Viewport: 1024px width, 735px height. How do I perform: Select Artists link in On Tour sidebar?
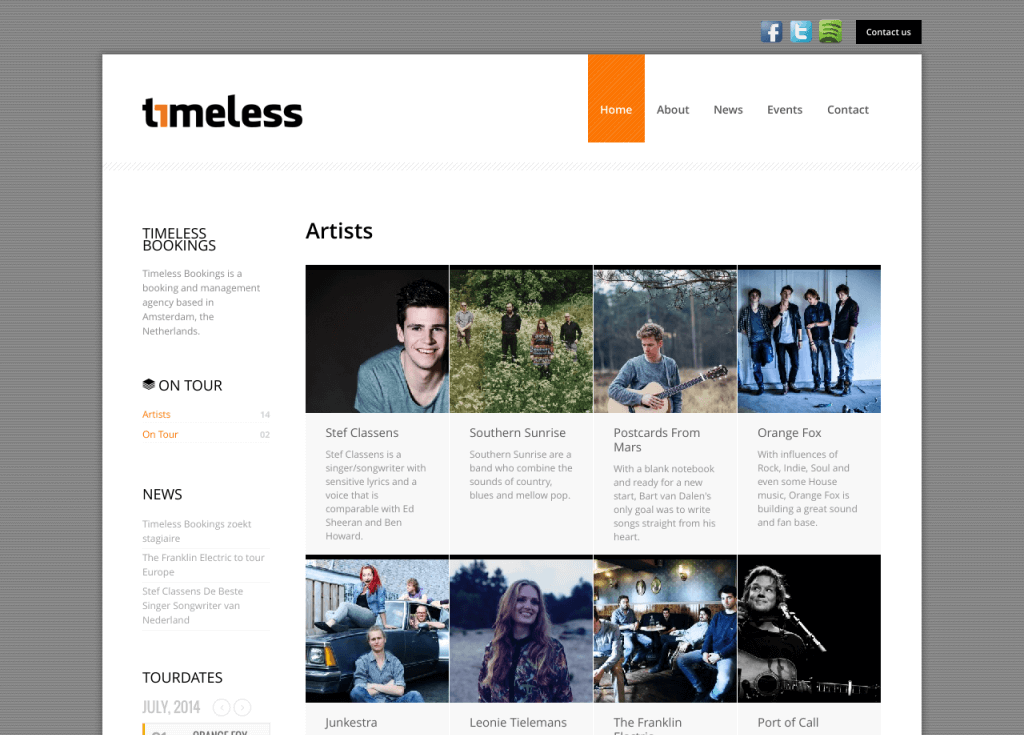click(156, 414)
